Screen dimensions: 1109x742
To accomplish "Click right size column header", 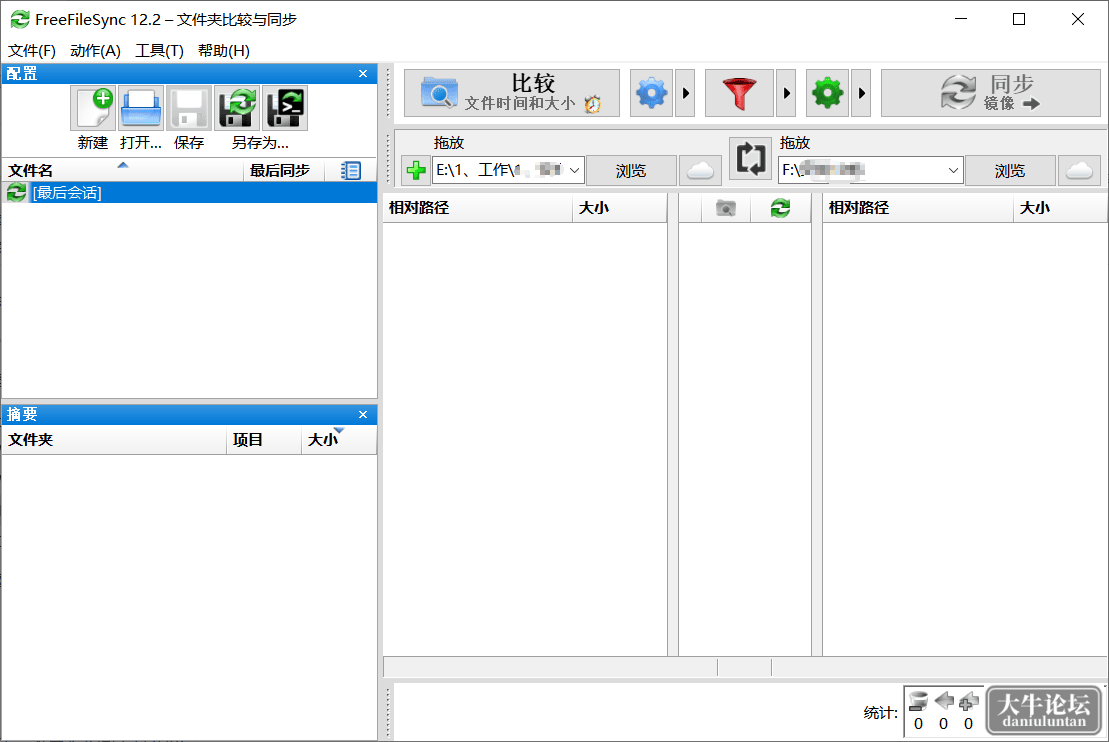I will 1060,208.
